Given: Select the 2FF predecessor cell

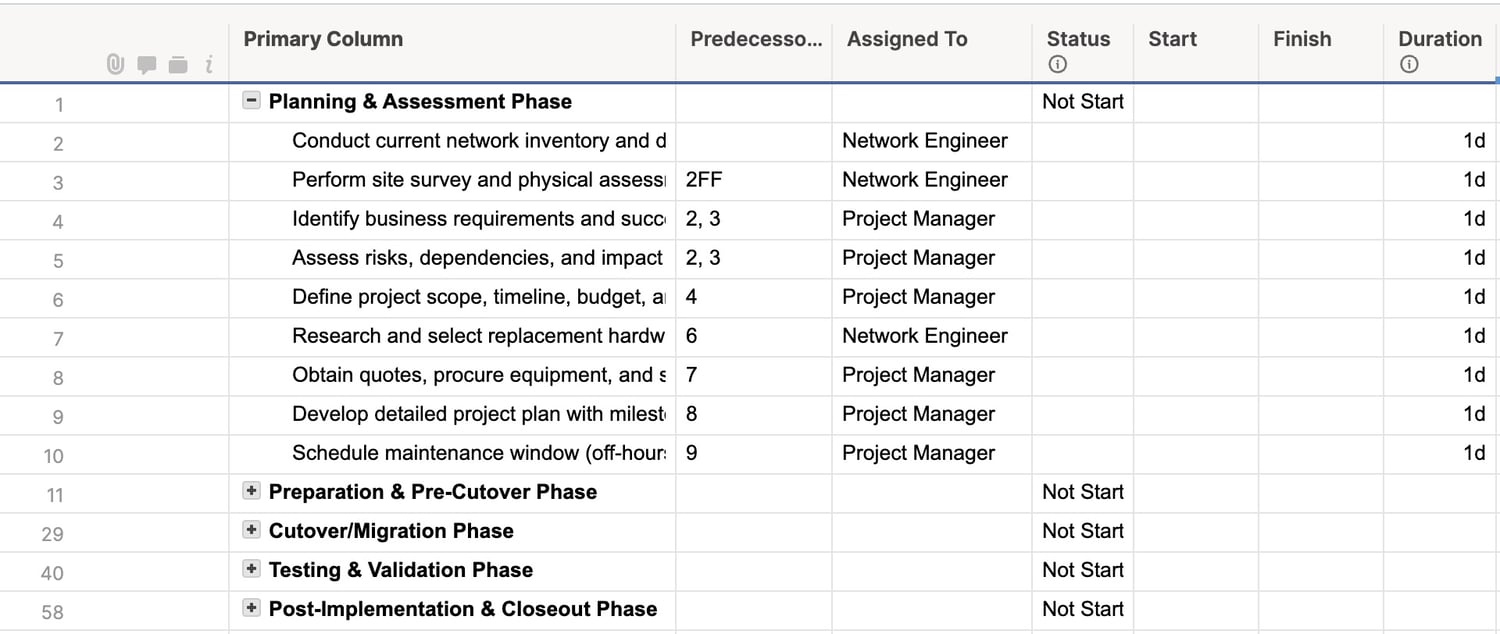Looking at the screenshot, I should [x=753, y=180].
